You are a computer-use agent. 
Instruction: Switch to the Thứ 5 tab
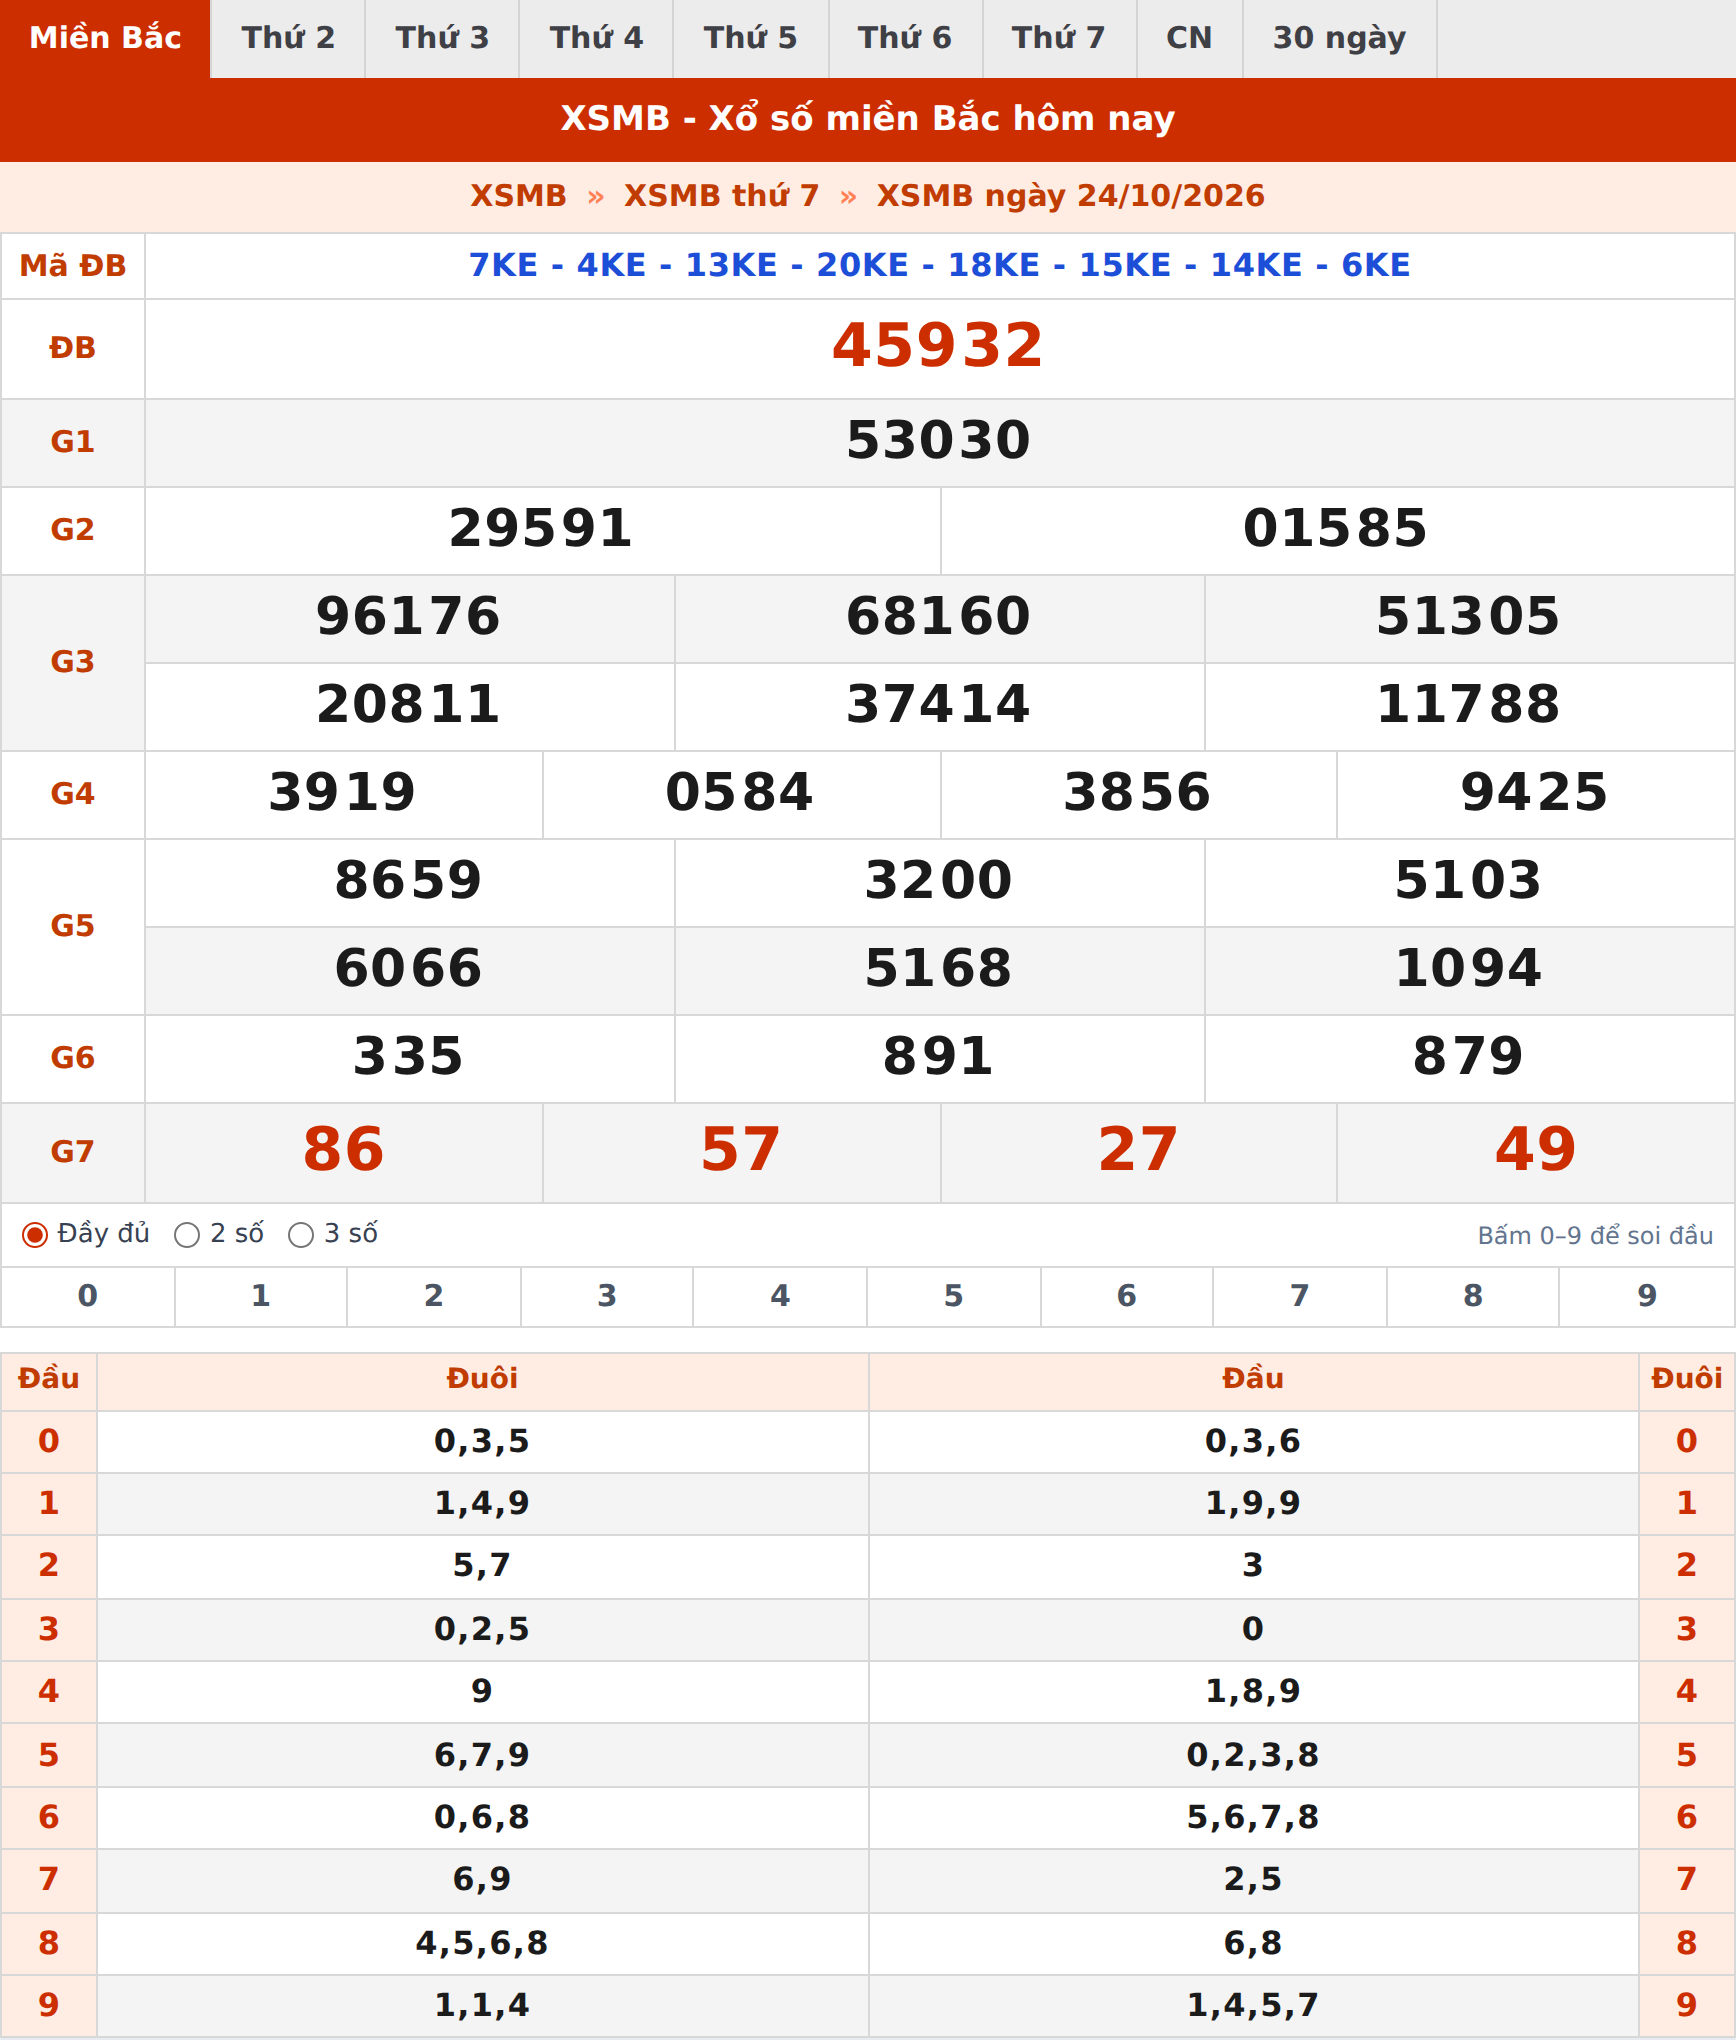(x=751, y=38)
